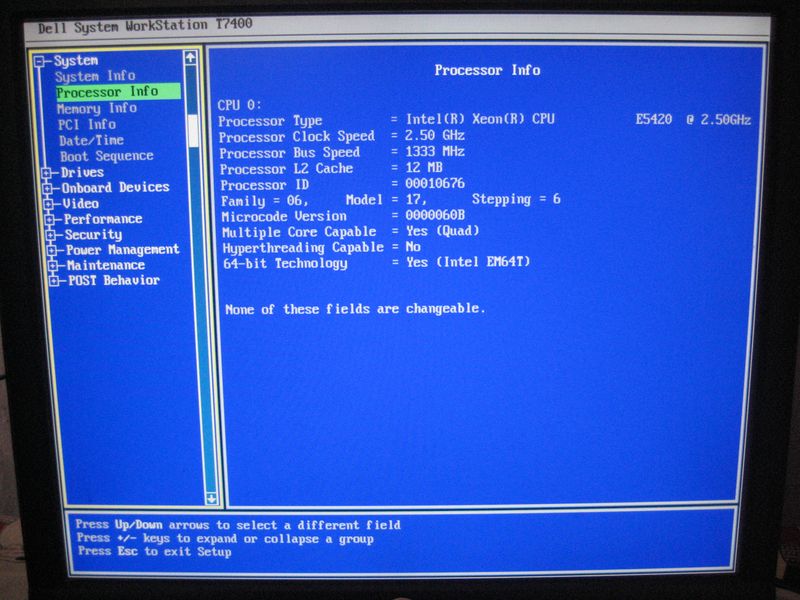Open the PCI Info entry
Screen dimensions: 800x600
click(87, 124)
